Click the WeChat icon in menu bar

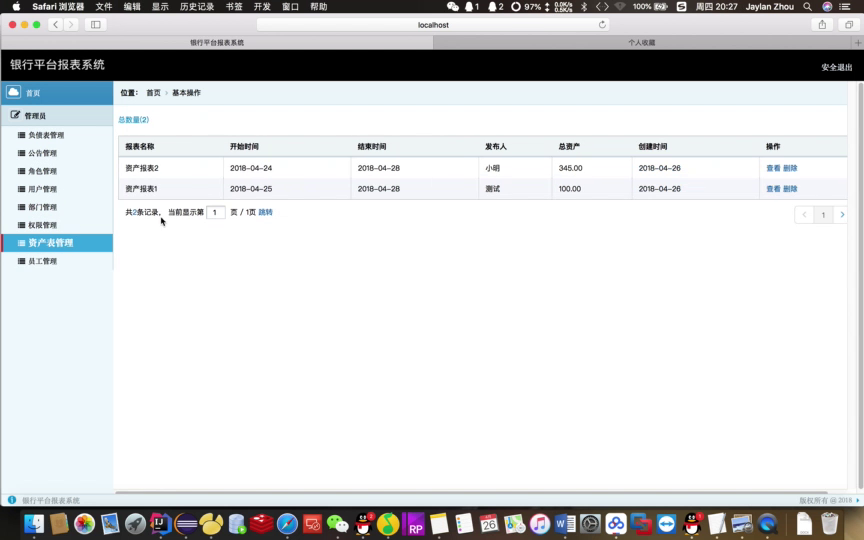pos(452,7)
